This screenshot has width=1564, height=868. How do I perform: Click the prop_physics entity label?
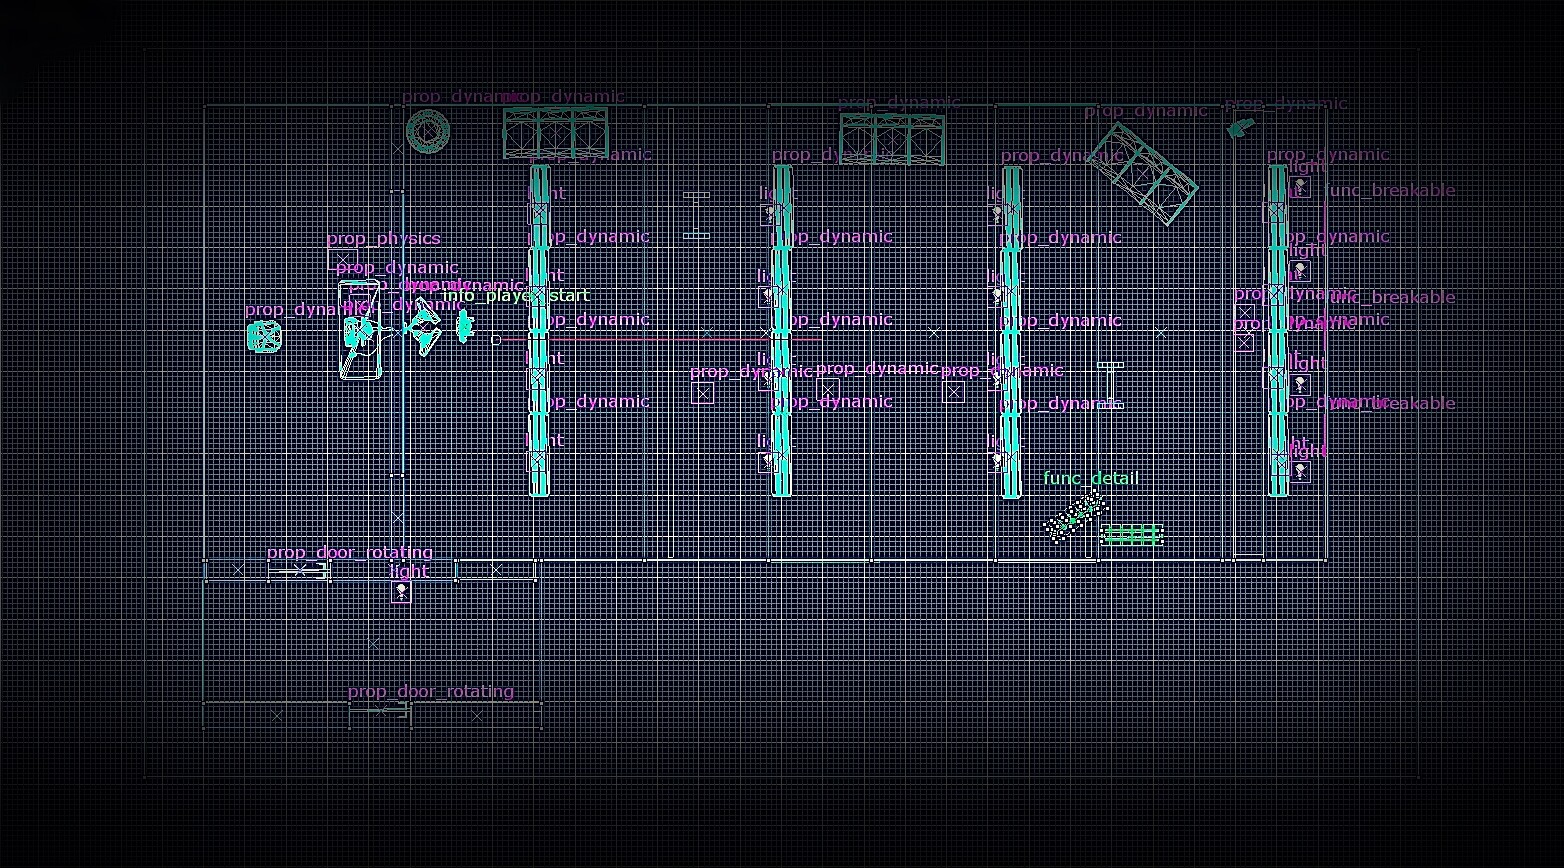point(383,238)
